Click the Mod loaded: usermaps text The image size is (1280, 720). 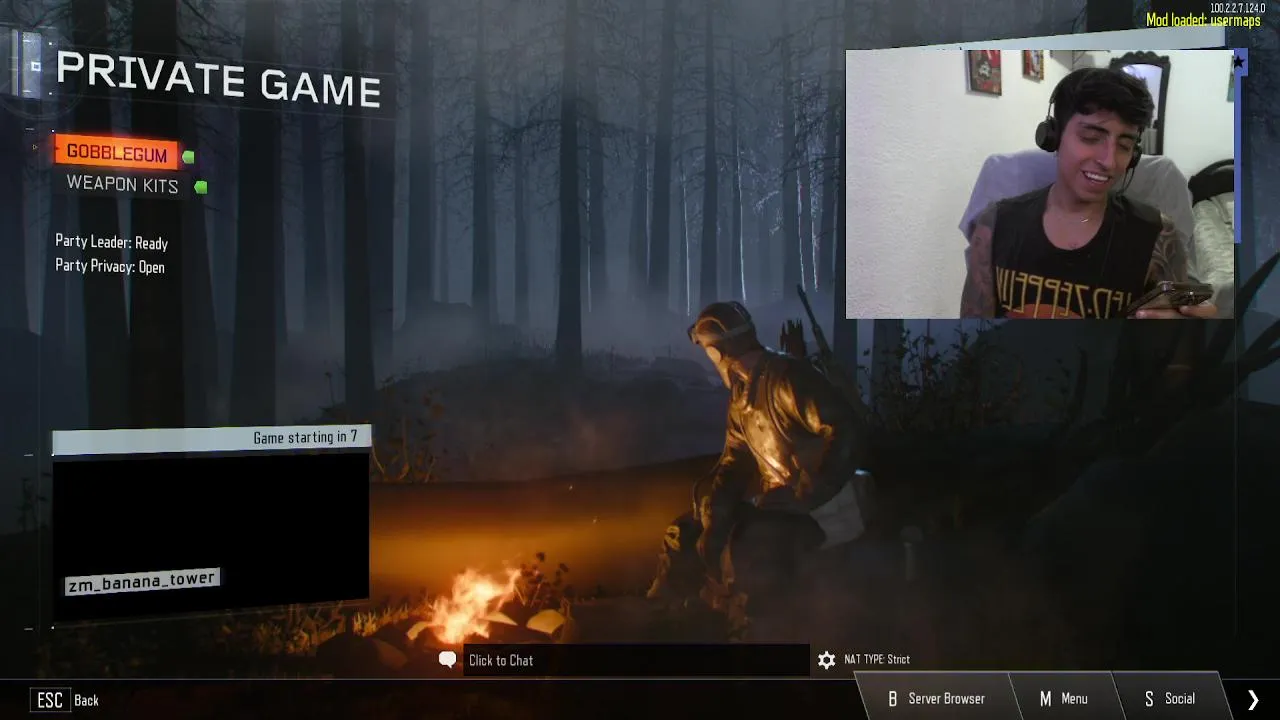(1203, 20)
